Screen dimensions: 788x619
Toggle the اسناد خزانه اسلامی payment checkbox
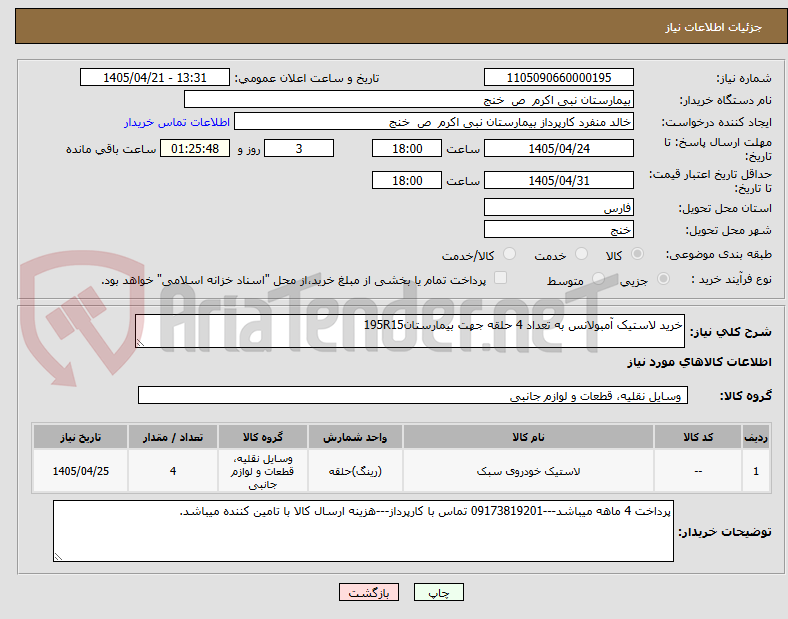(x=501, y=278)
